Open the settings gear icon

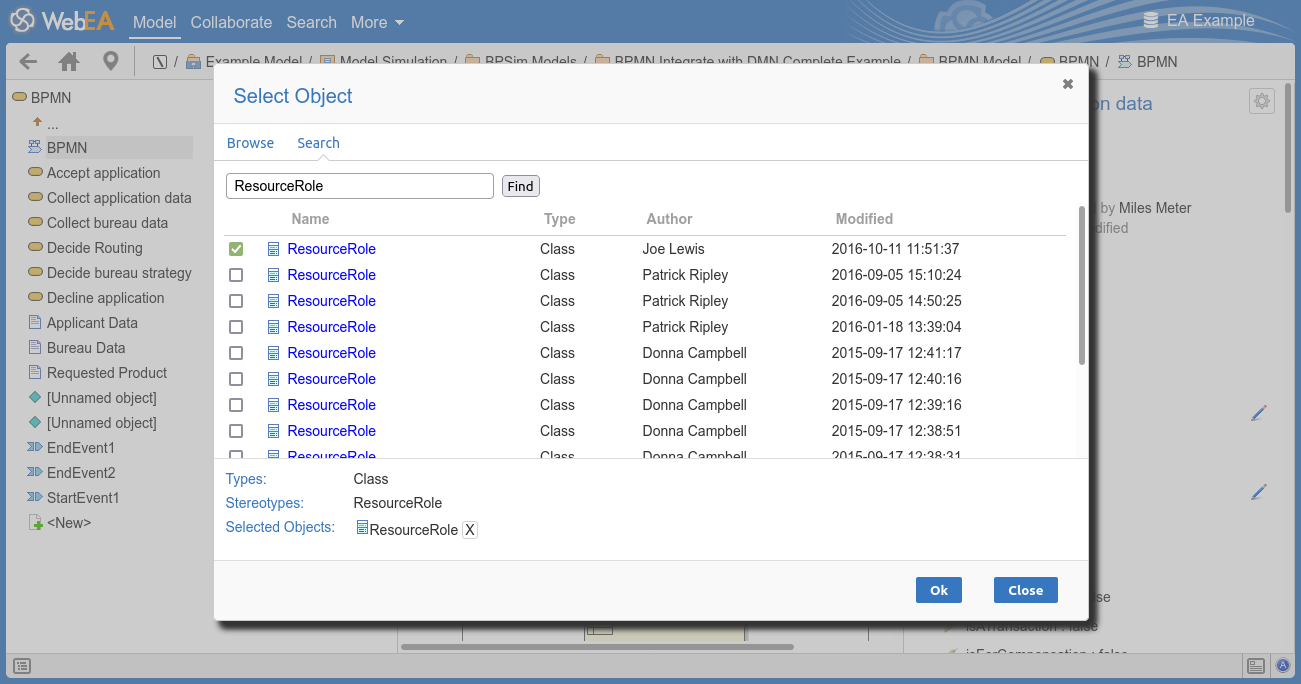coord(1261,101)
